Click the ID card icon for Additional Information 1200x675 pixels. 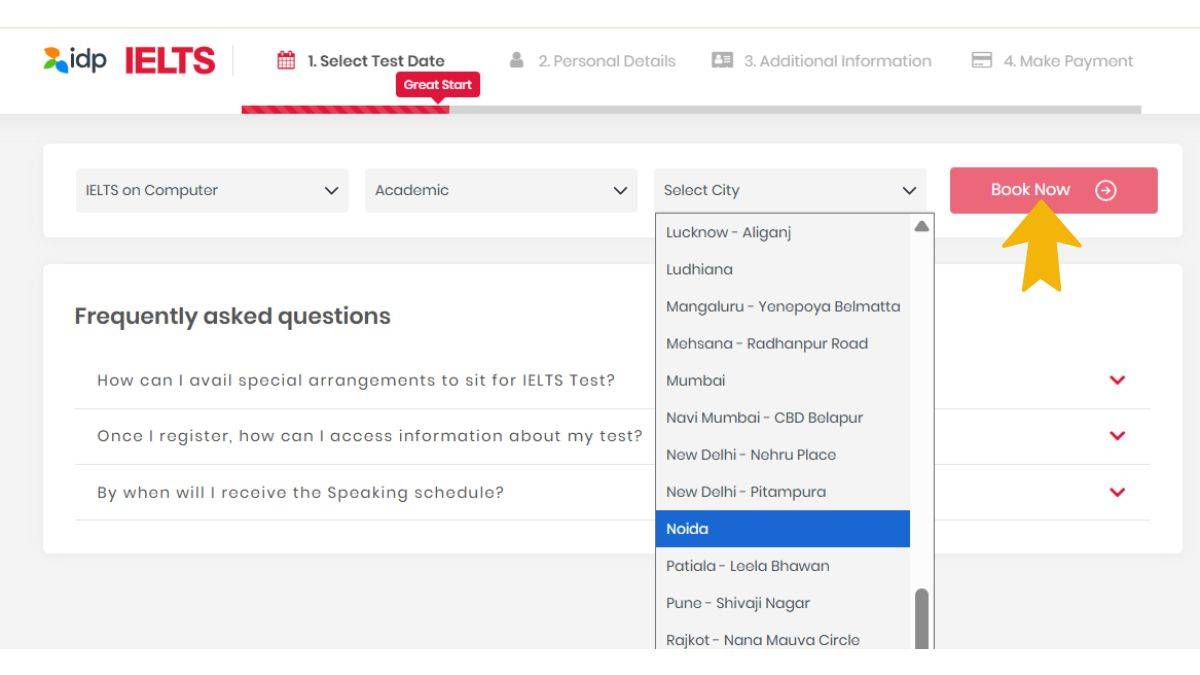point(722,60)
